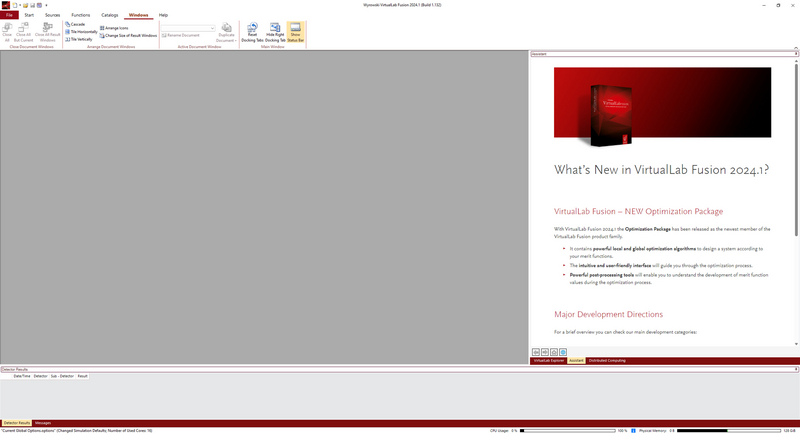Click the Assistant back navigation arrow icon
Image resolution: width=800 pixels, height=434 pixels.
pos(536,352)
